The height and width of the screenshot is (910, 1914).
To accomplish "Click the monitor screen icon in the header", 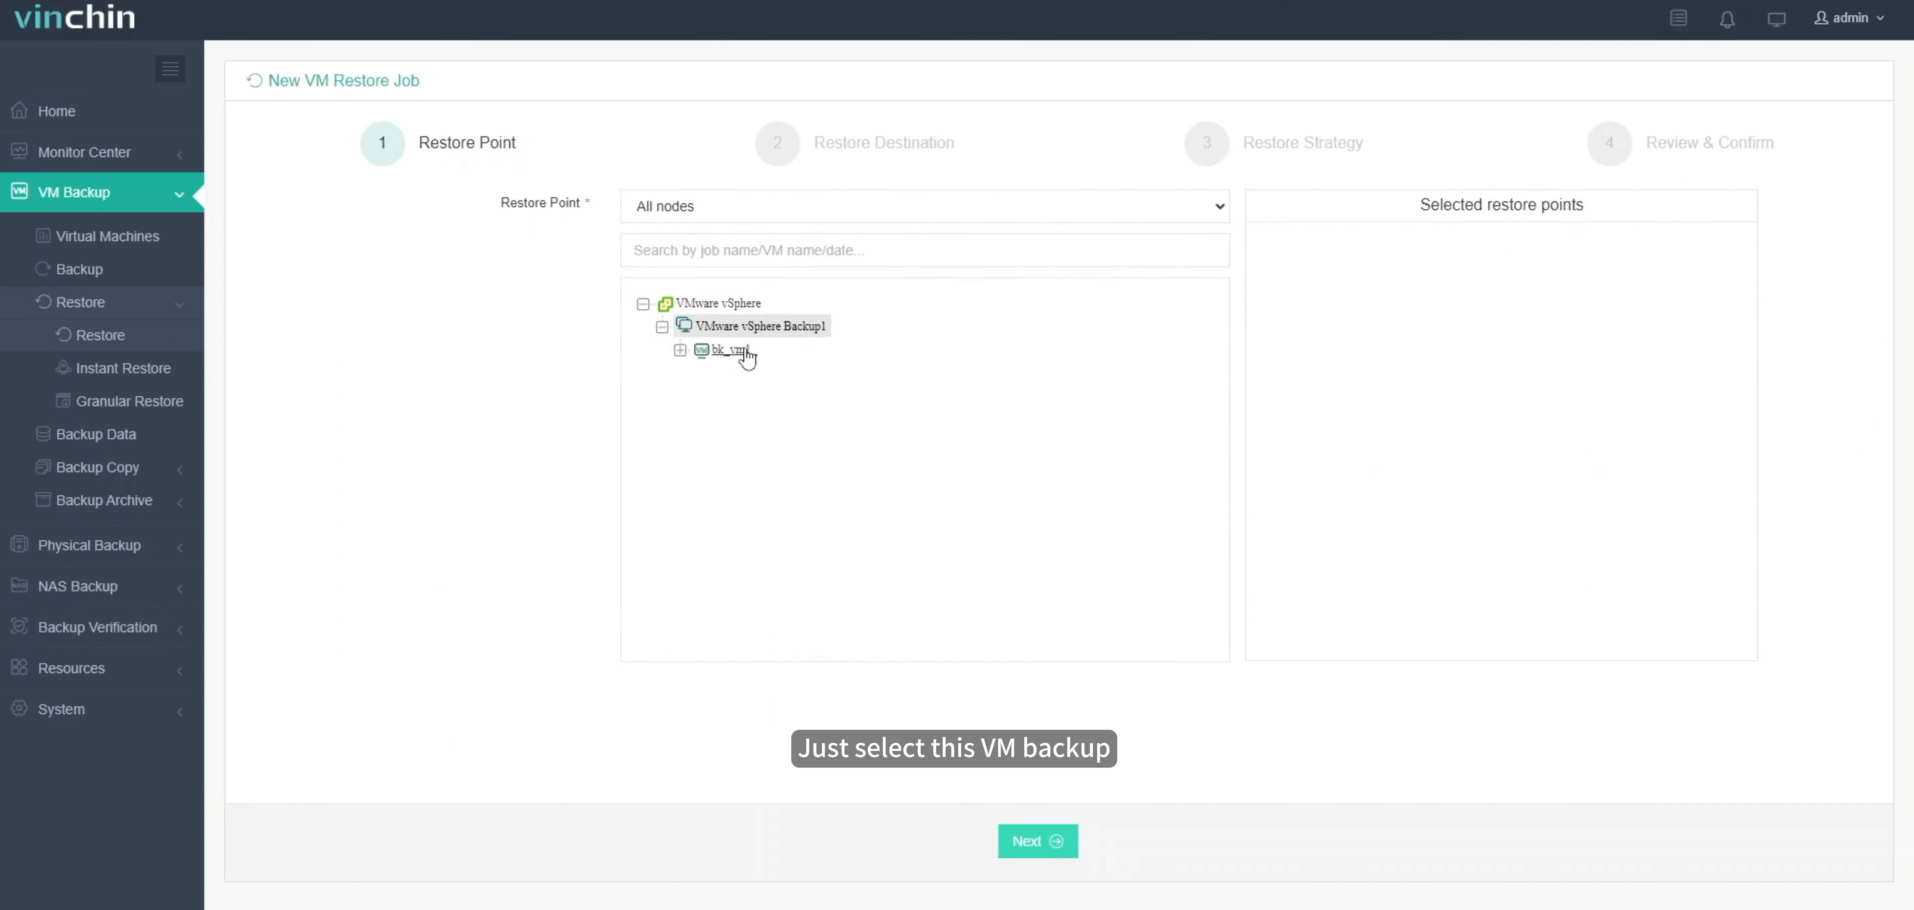I will tap(1776, 19).
